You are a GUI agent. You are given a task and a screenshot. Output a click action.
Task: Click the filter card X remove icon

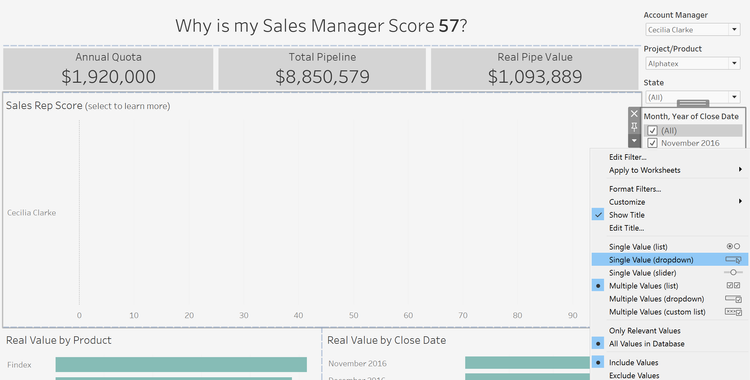pos(634,114)
